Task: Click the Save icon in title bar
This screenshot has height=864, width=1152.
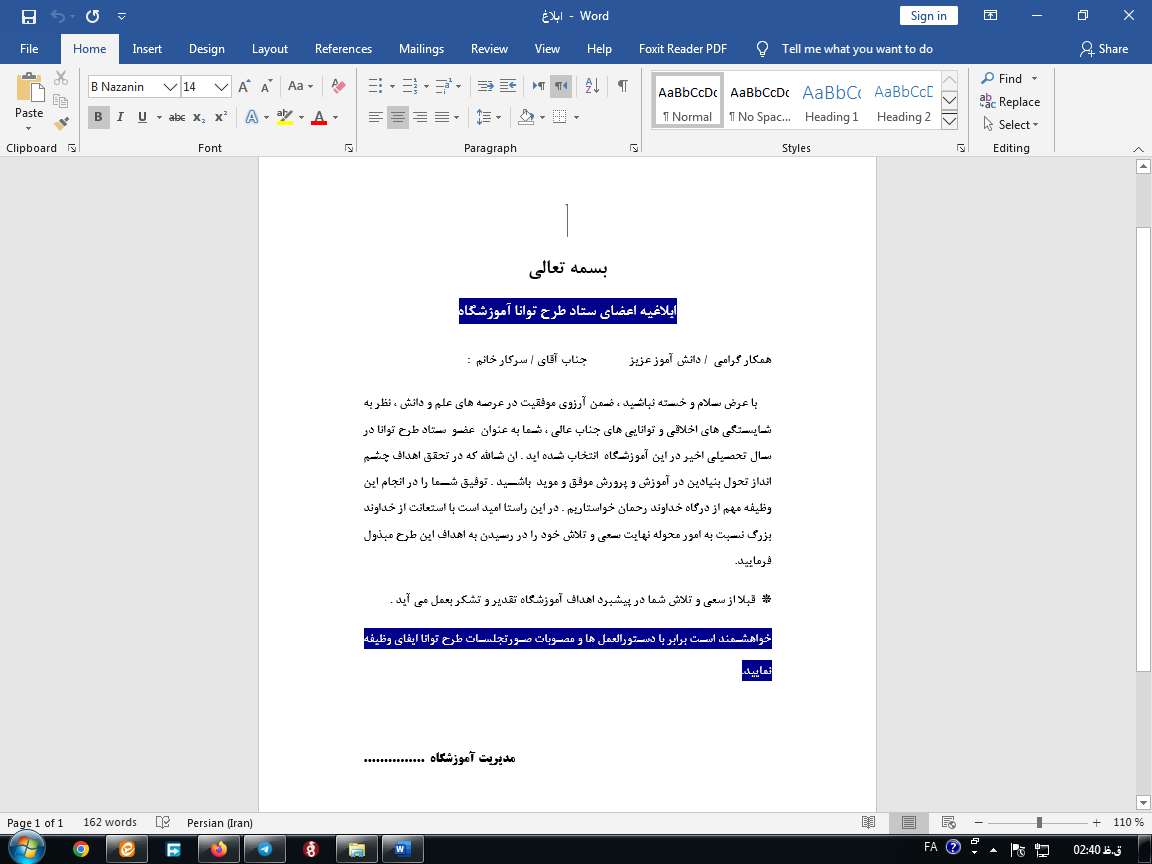Action: tap(28, 16)
